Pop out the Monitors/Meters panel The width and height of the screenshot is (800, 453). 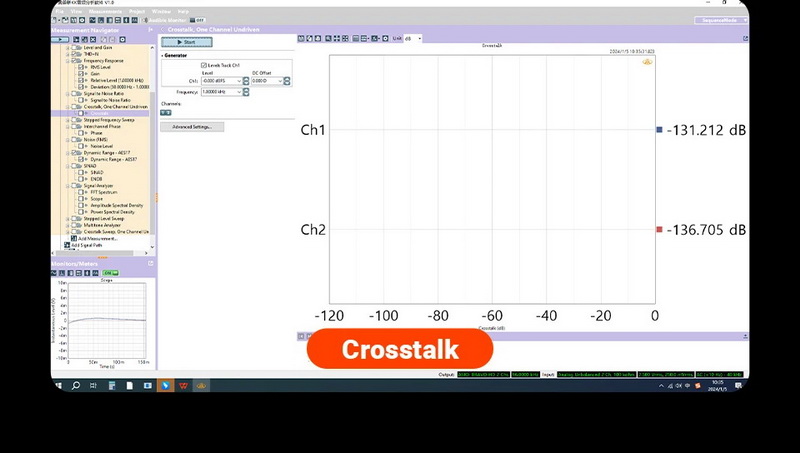[151, 263]
